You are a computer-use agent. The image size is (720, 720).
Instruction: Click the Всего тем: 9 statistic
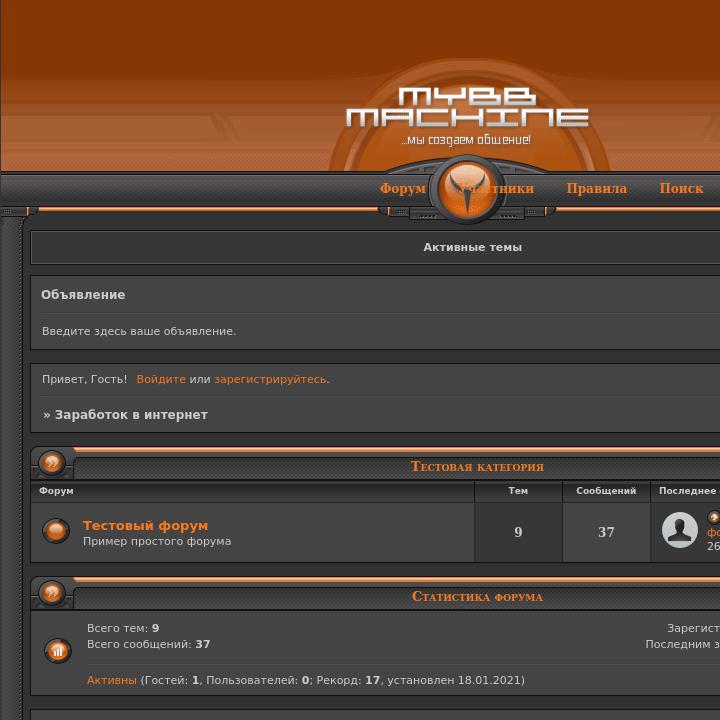pyautogui.click(x=123, y=628)
